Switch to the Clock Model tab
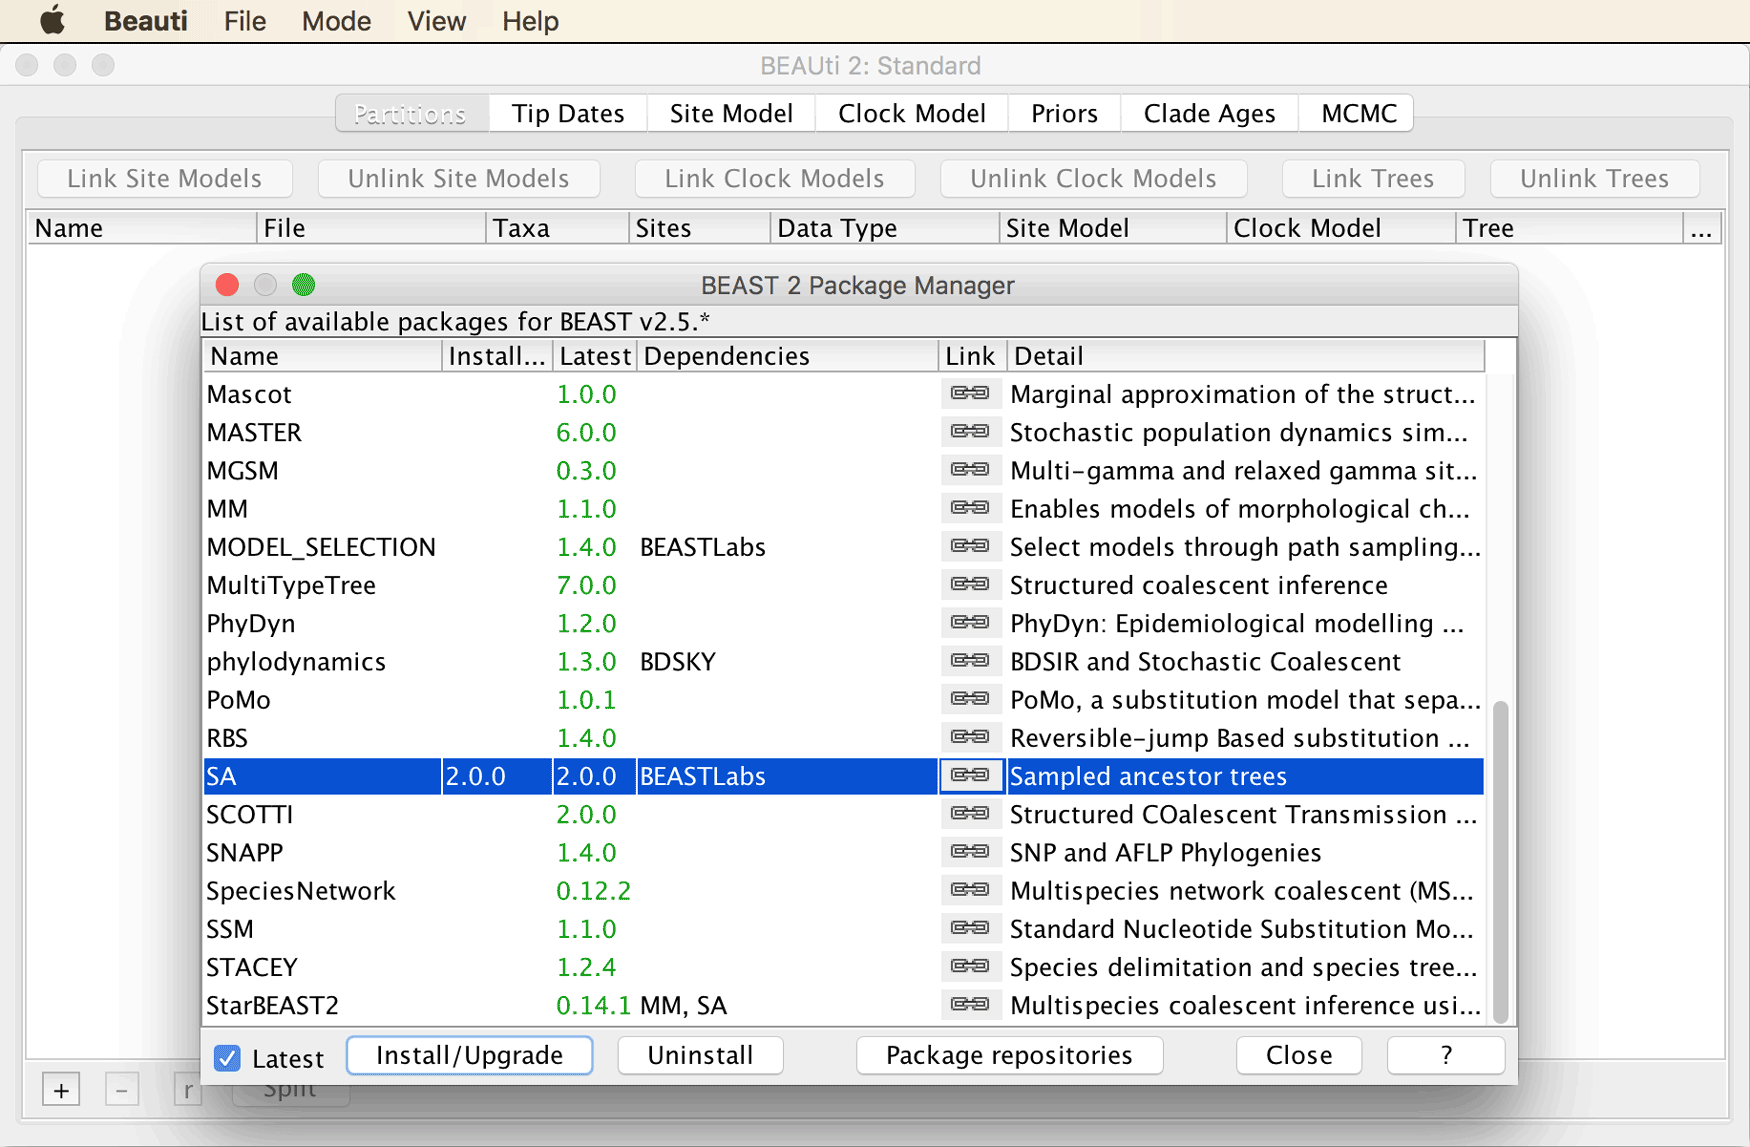Screen dimensions: 1750x1147 coord(912,113)
